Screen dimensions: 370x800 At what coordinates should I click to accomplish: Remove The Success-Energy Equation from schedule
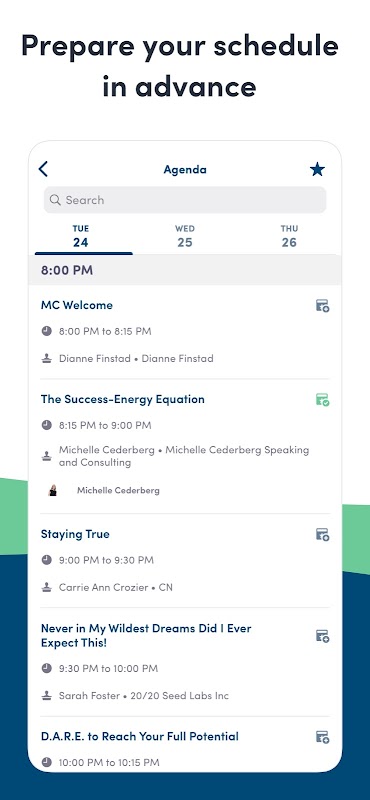pos(322,399)
